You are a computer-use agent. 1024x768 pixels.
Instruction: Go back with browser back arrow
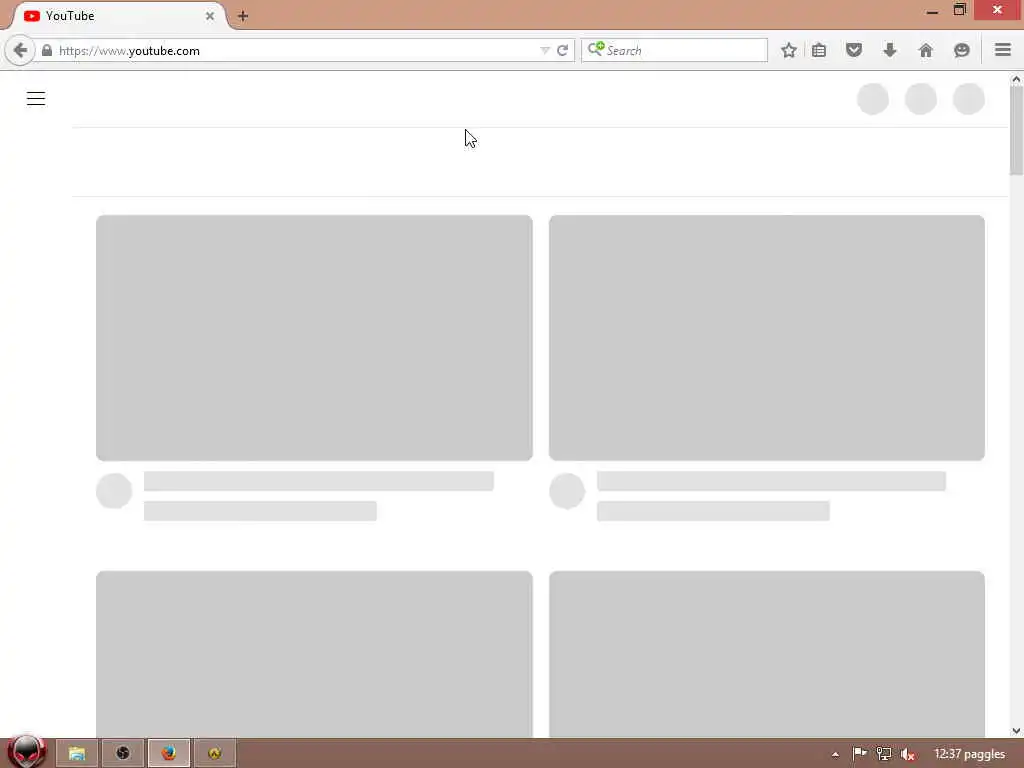tap(20, 50)
